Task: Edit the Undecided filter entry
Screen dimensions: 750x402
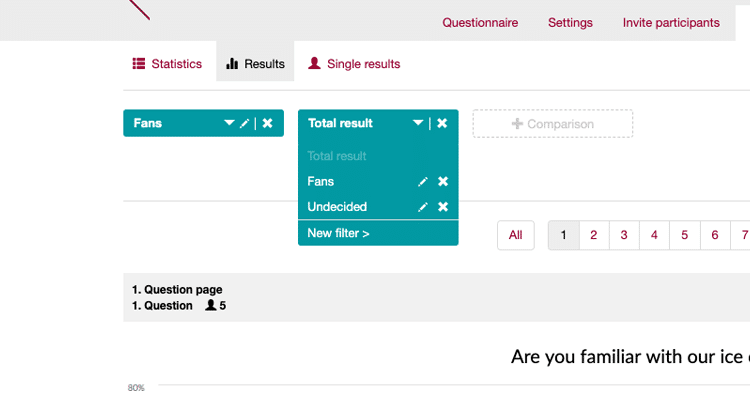Action: click(x=422, y=207)
